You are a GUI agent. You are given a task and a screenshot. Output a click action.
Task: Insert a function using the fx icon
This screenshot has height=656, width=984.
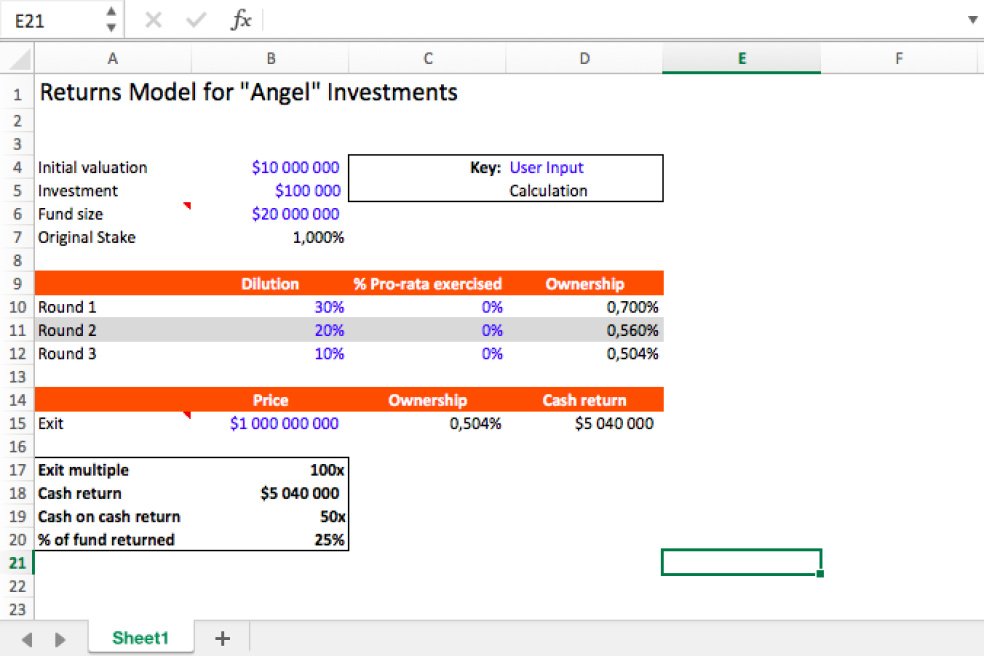[240, 18]
